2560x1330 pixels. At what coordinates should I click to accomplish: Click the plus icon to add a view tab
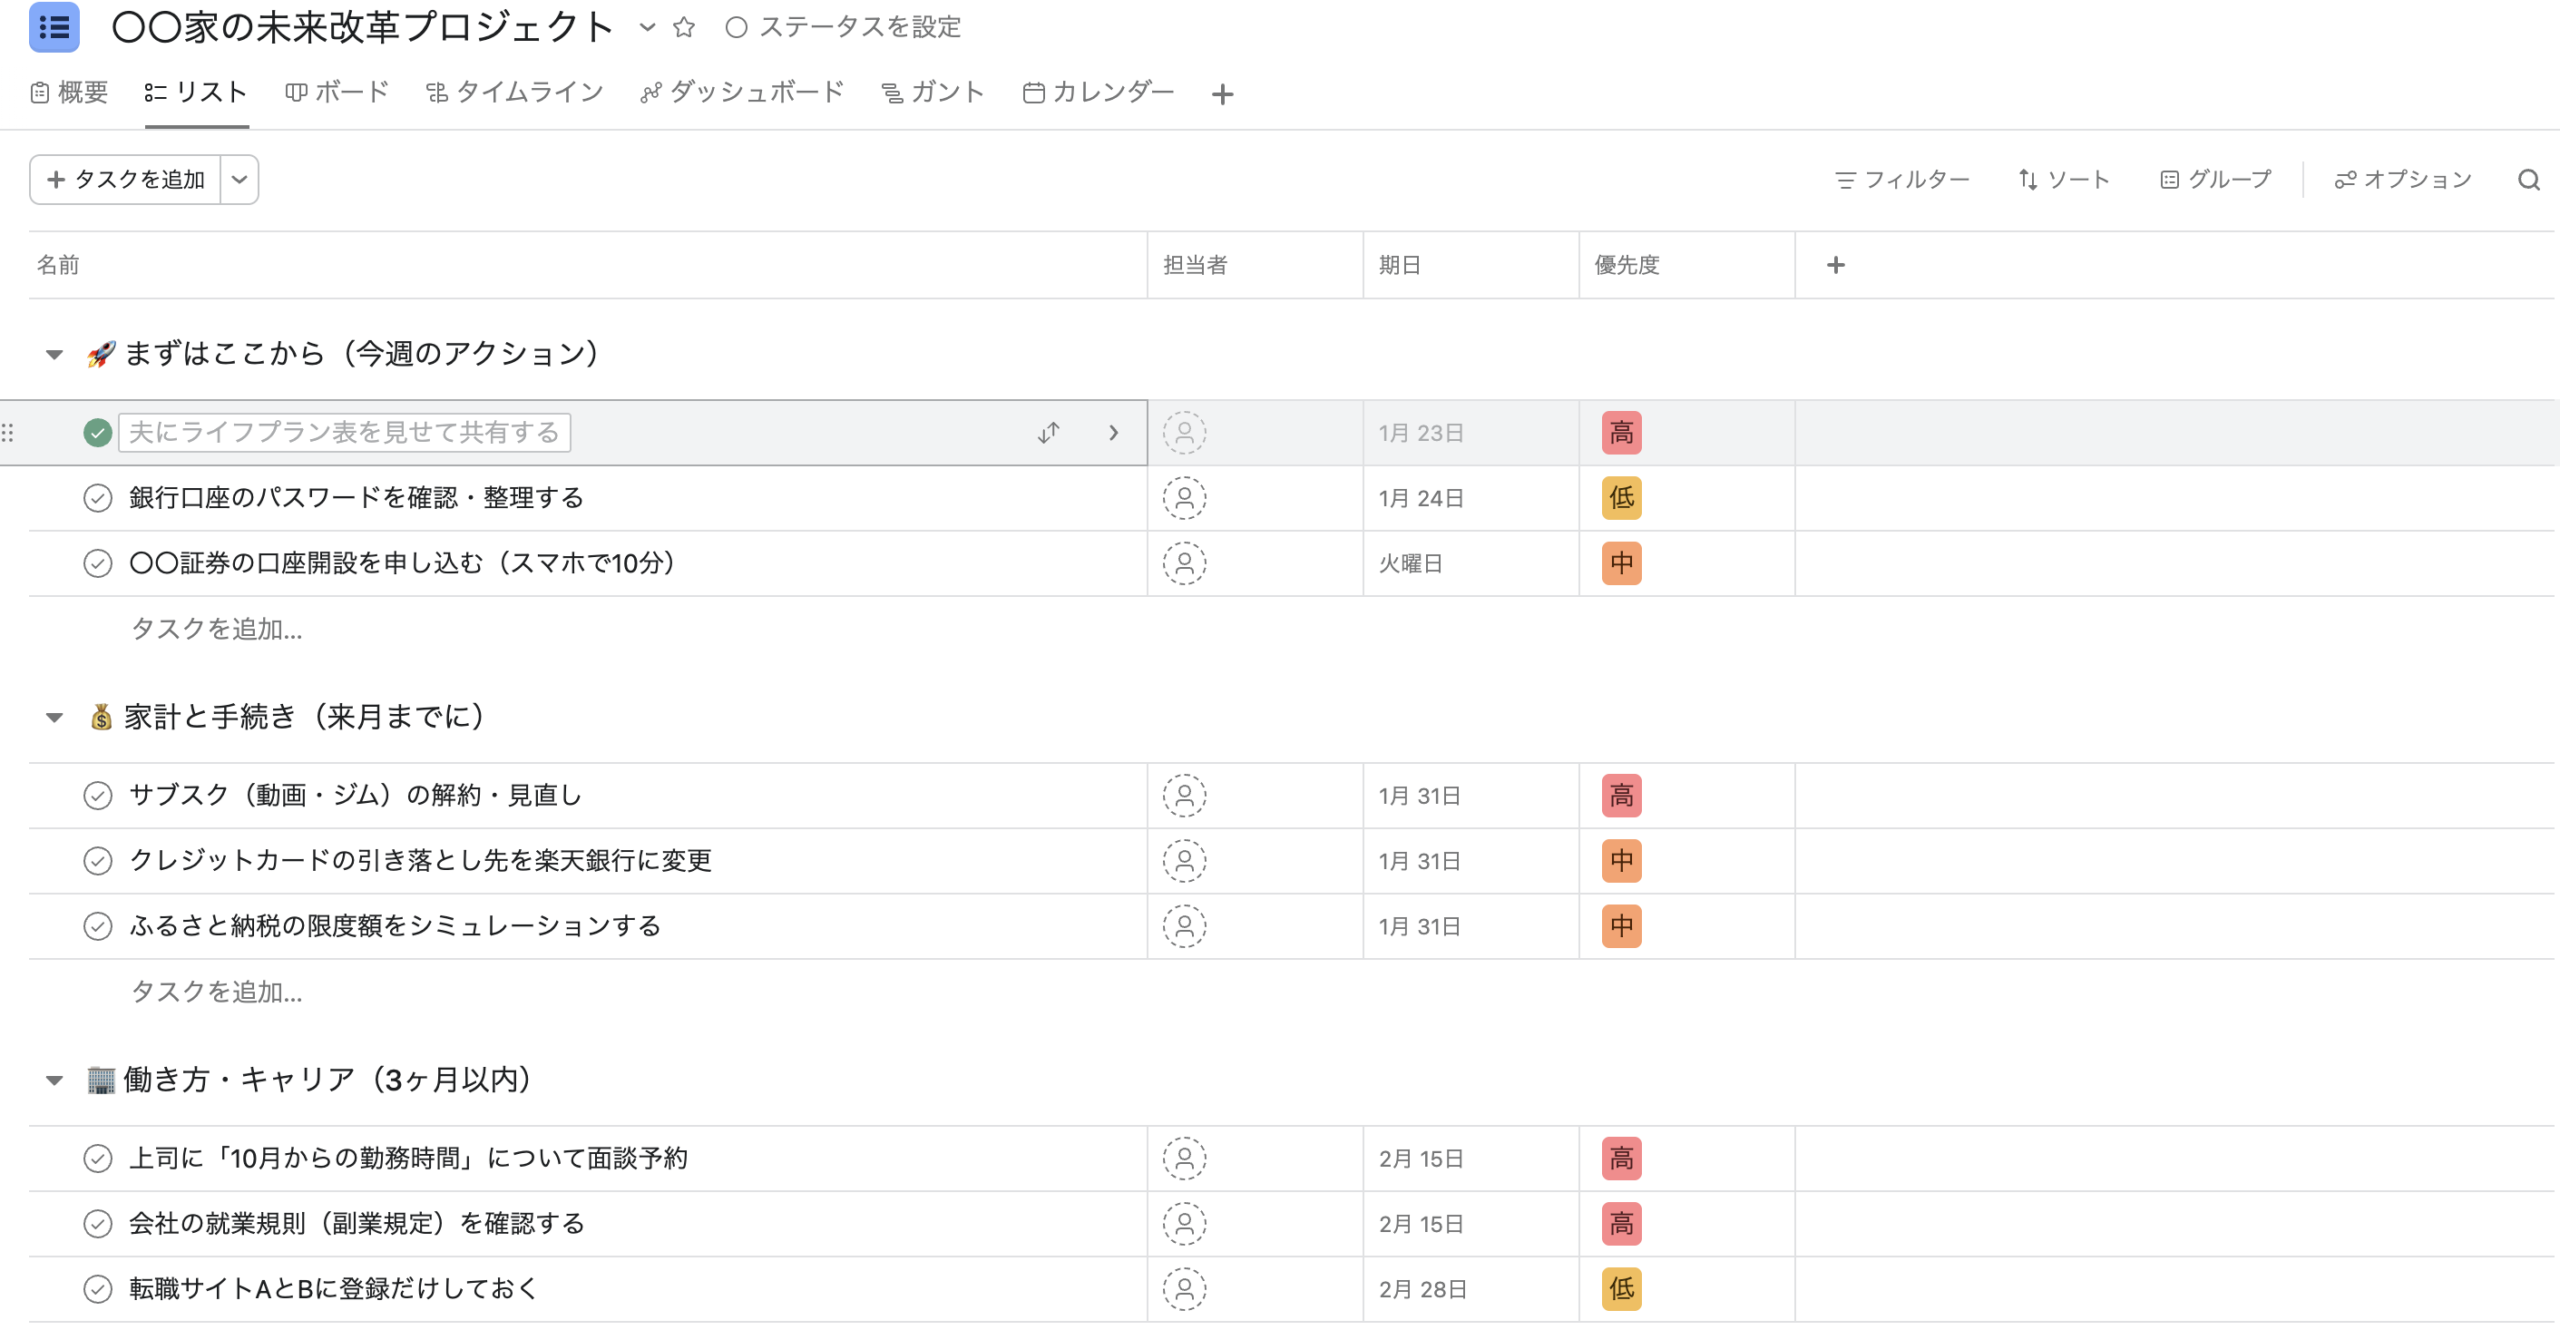click(1222, 94)
